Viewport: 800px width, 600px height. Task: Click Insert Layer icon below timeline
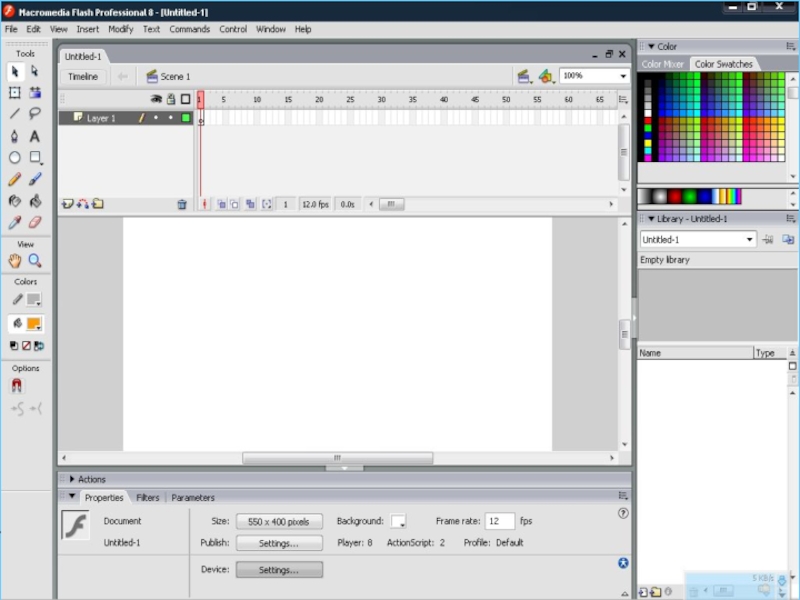[x=67, y=204]
